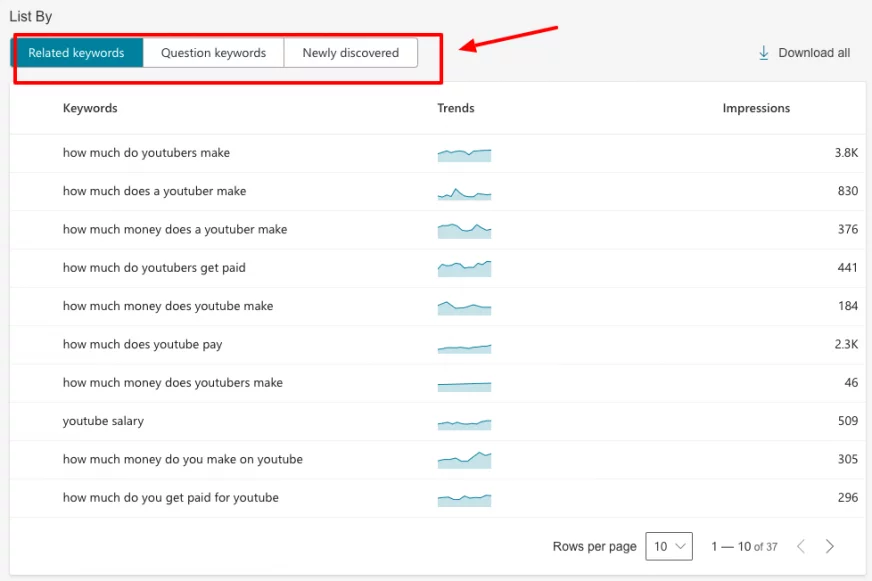
Task: Click the 830 impressions value
Action: pyautogui.click(x=848, y=191)
